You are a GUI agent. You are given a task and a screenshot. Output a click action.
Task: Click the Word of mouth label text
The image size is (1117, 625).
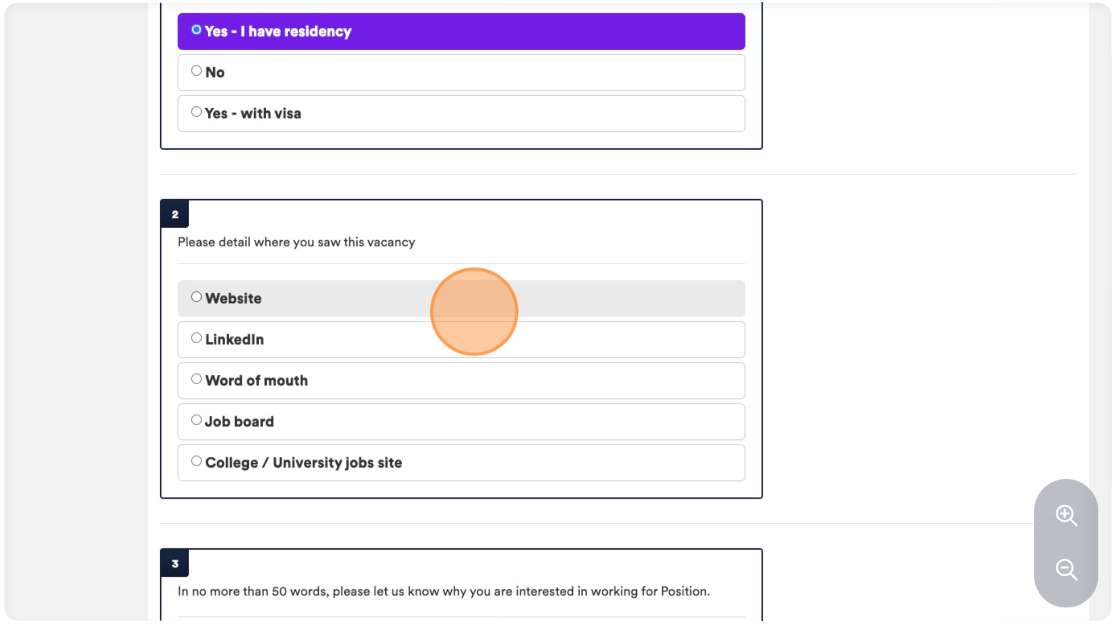click(256, 381)
